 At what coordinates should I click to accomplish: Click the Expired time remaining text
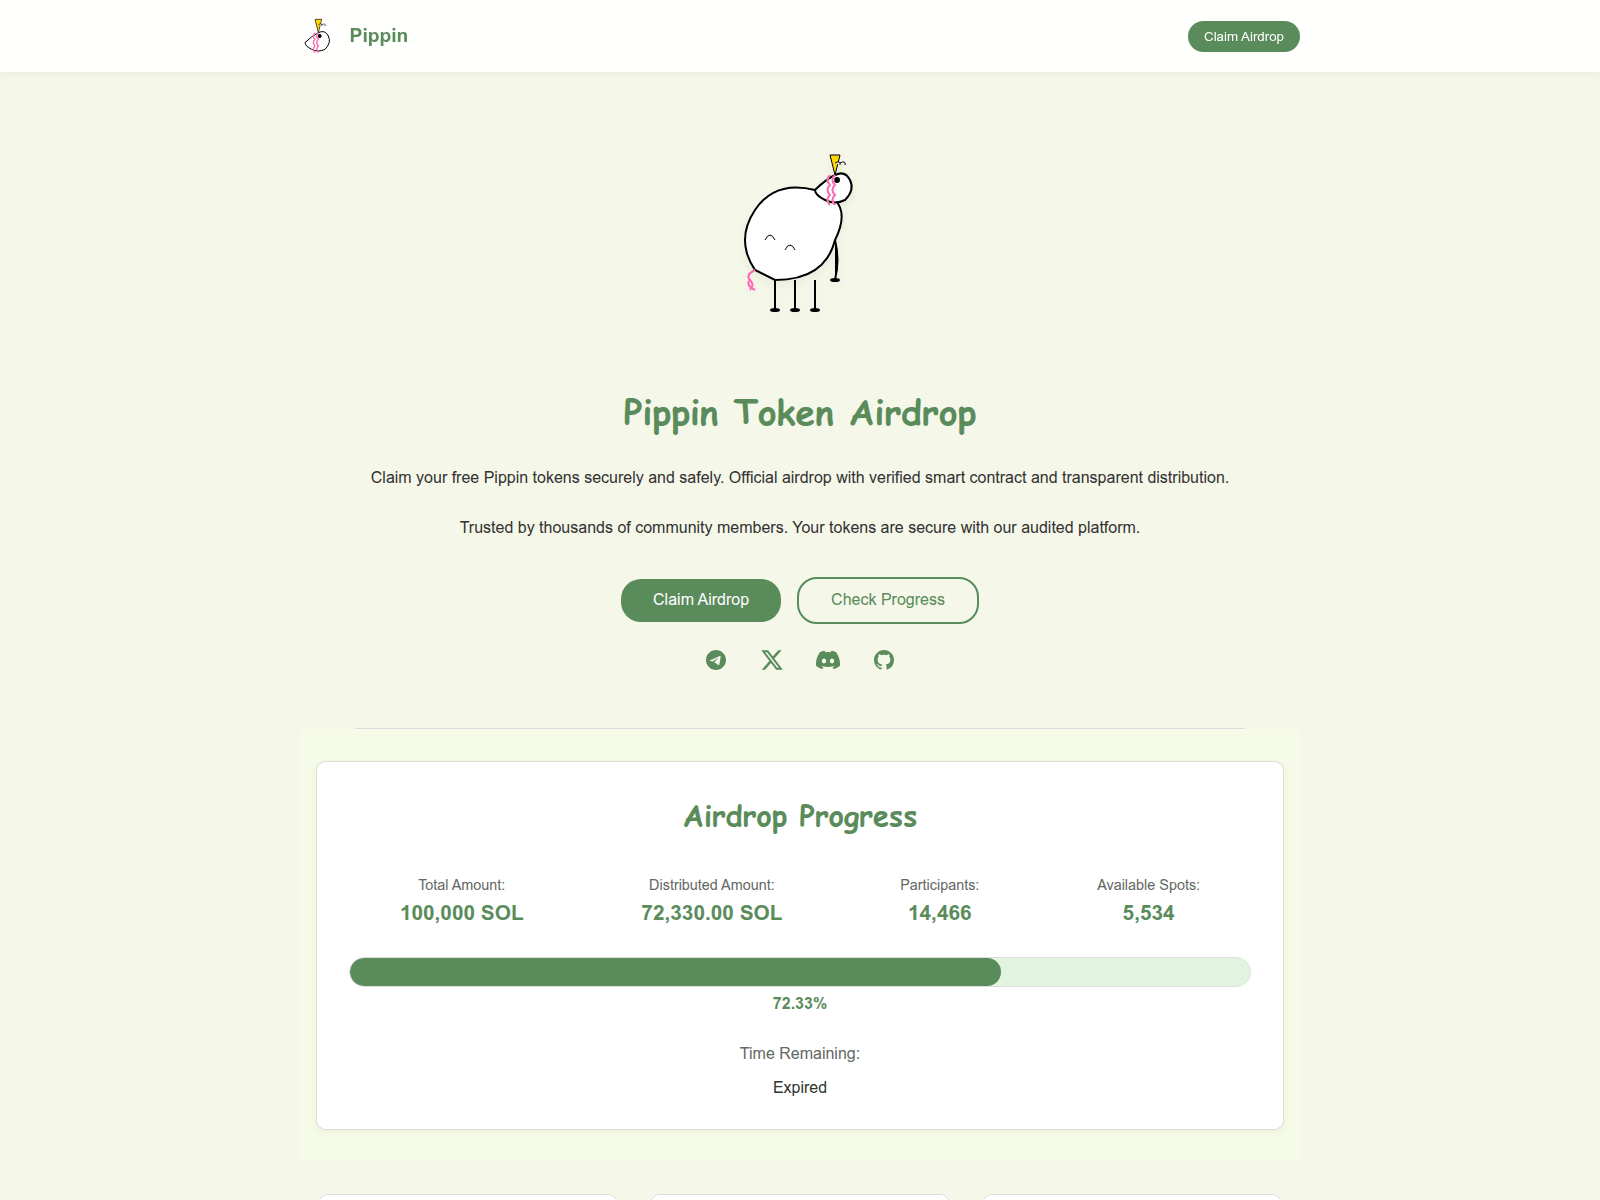point(799,1087)
